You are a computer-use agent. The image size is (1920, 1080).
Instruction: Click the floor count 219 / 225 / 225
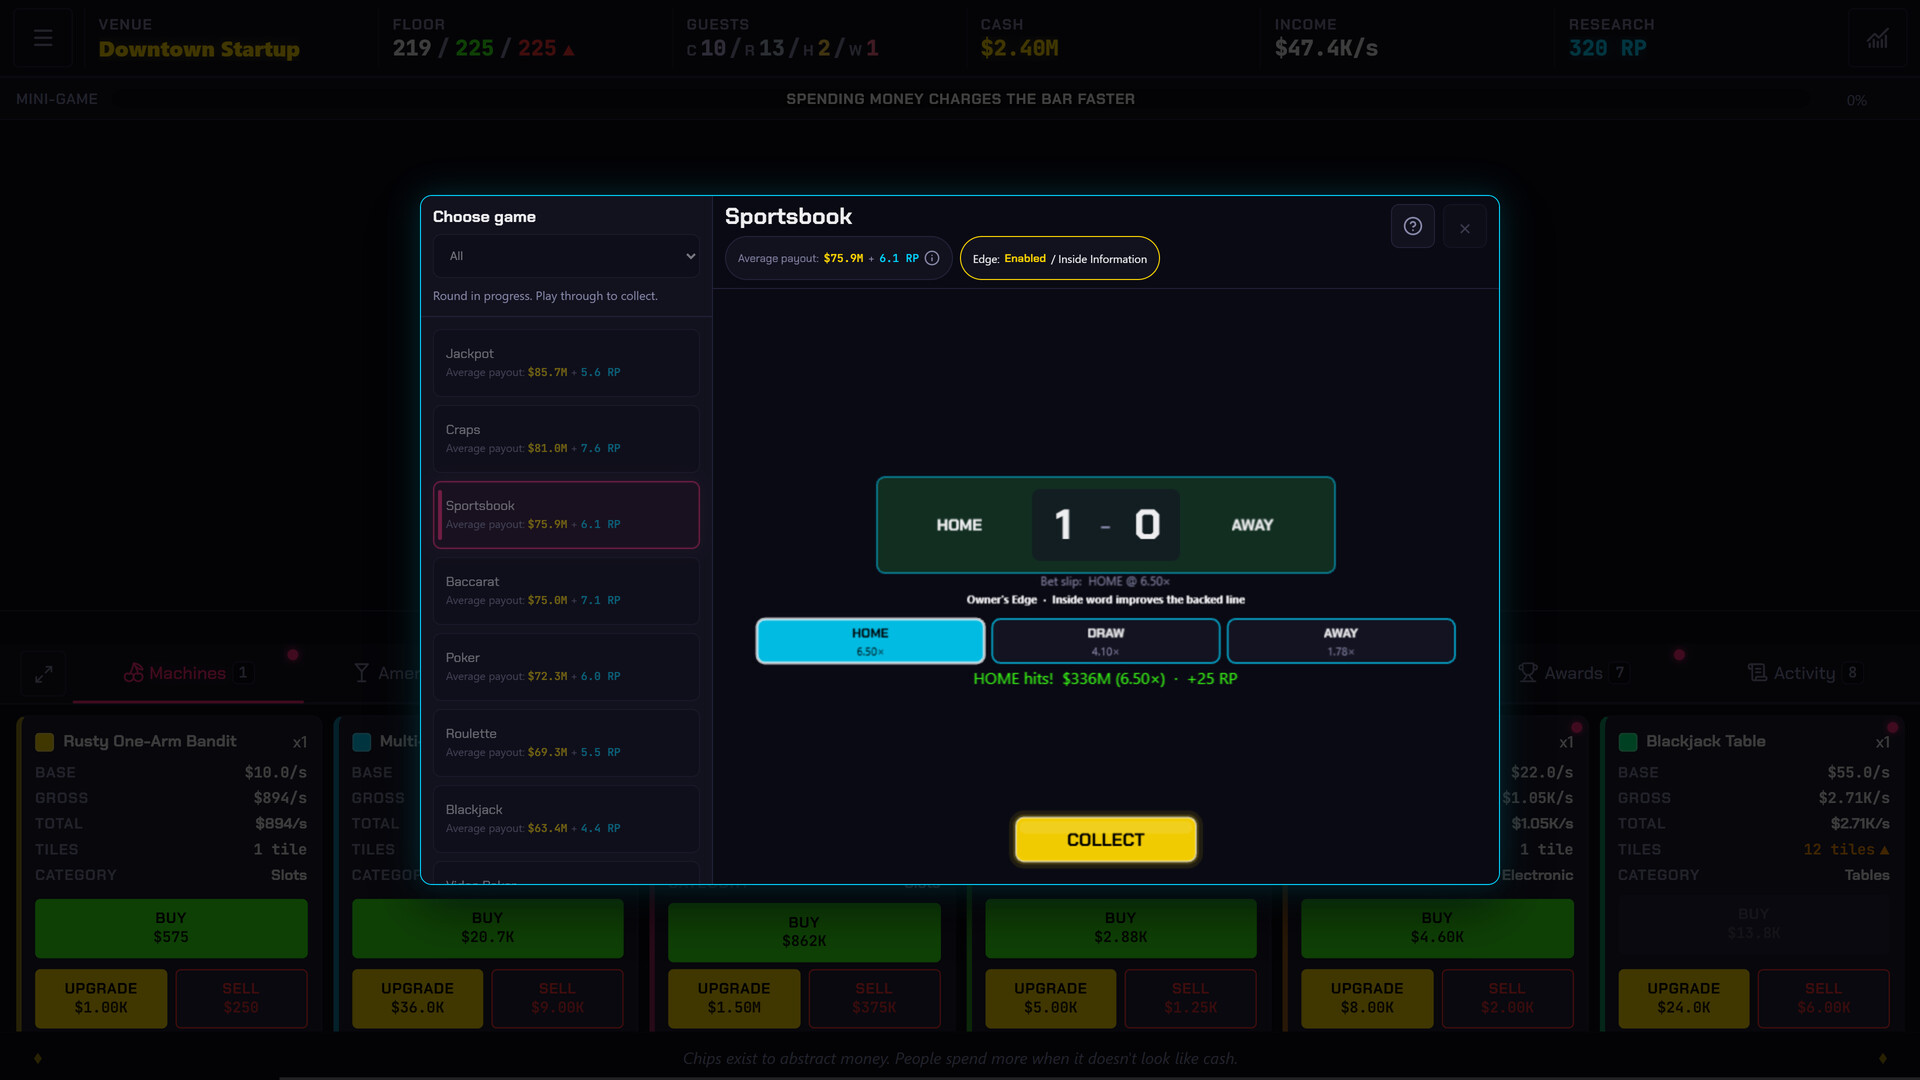point(483,48)
